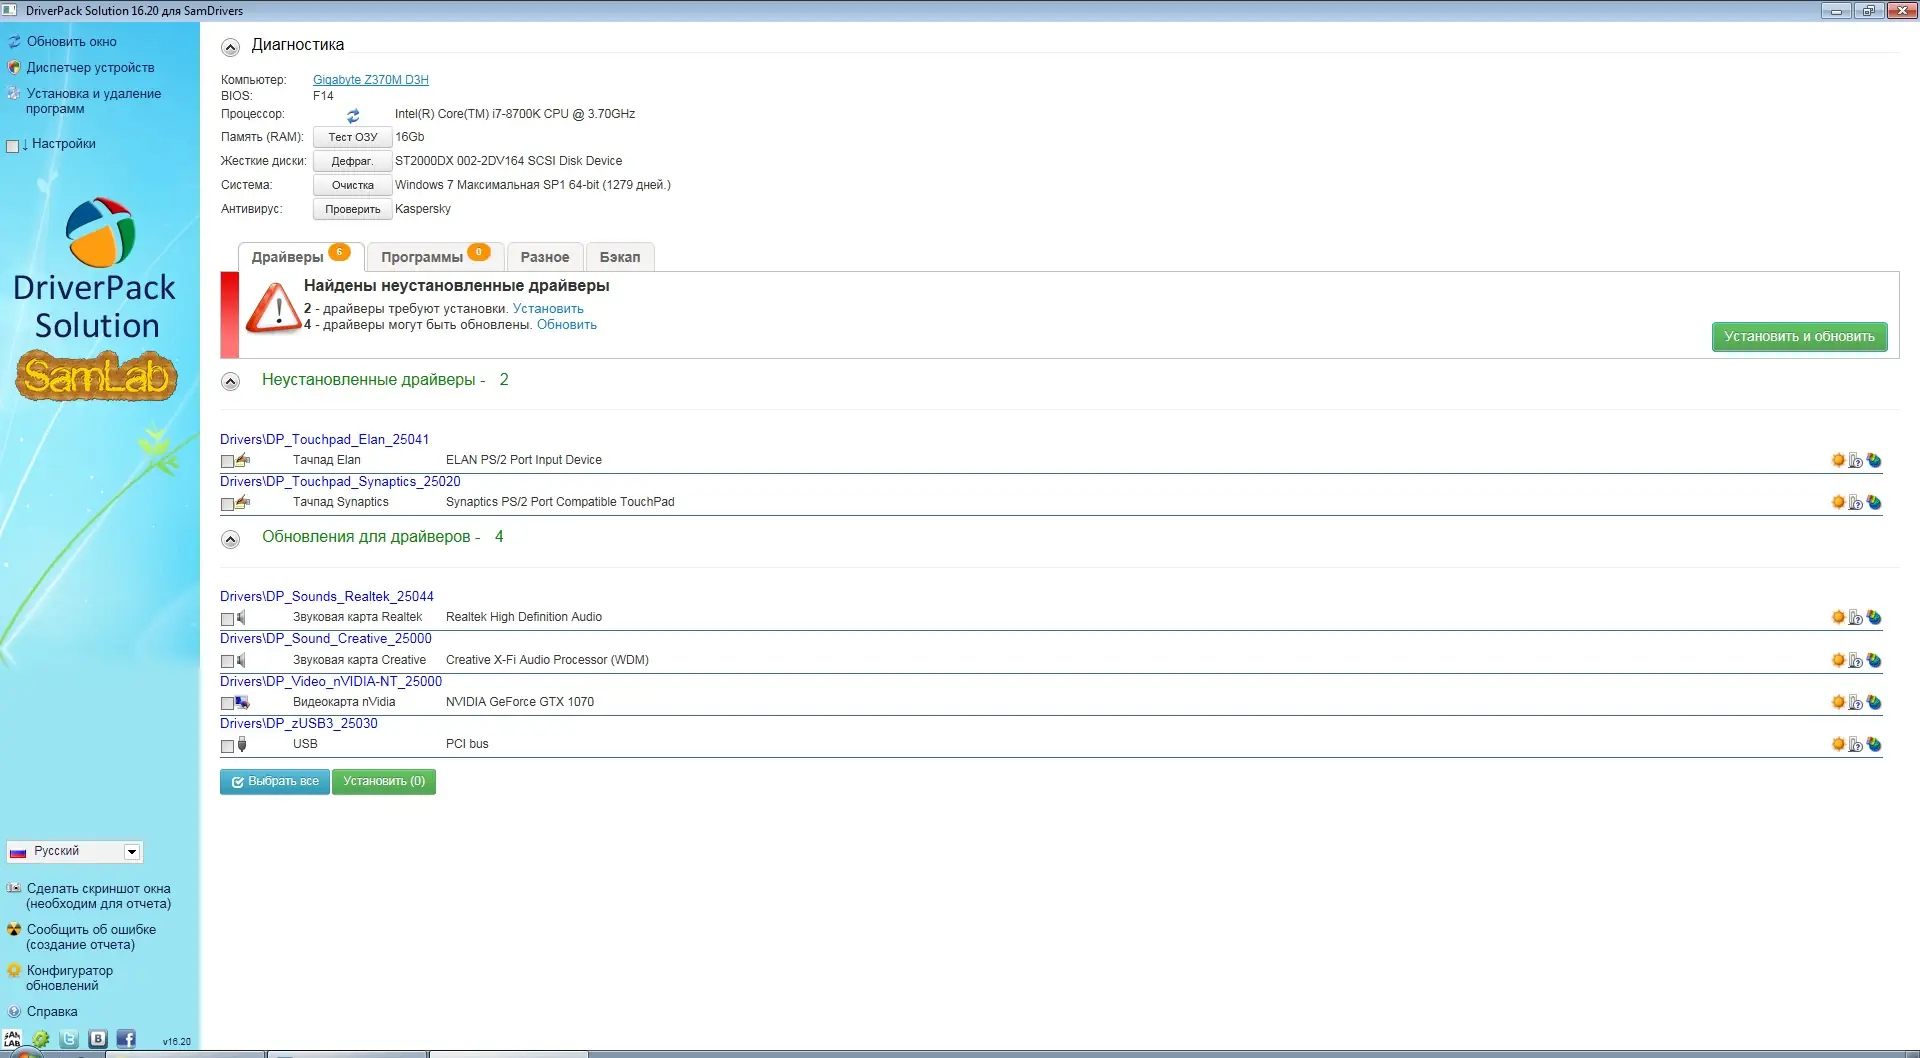Viewport: 1920px width, 1058px height.
Task: Tick the checkbox for Тачпад Elan driver
Action: 227,461
